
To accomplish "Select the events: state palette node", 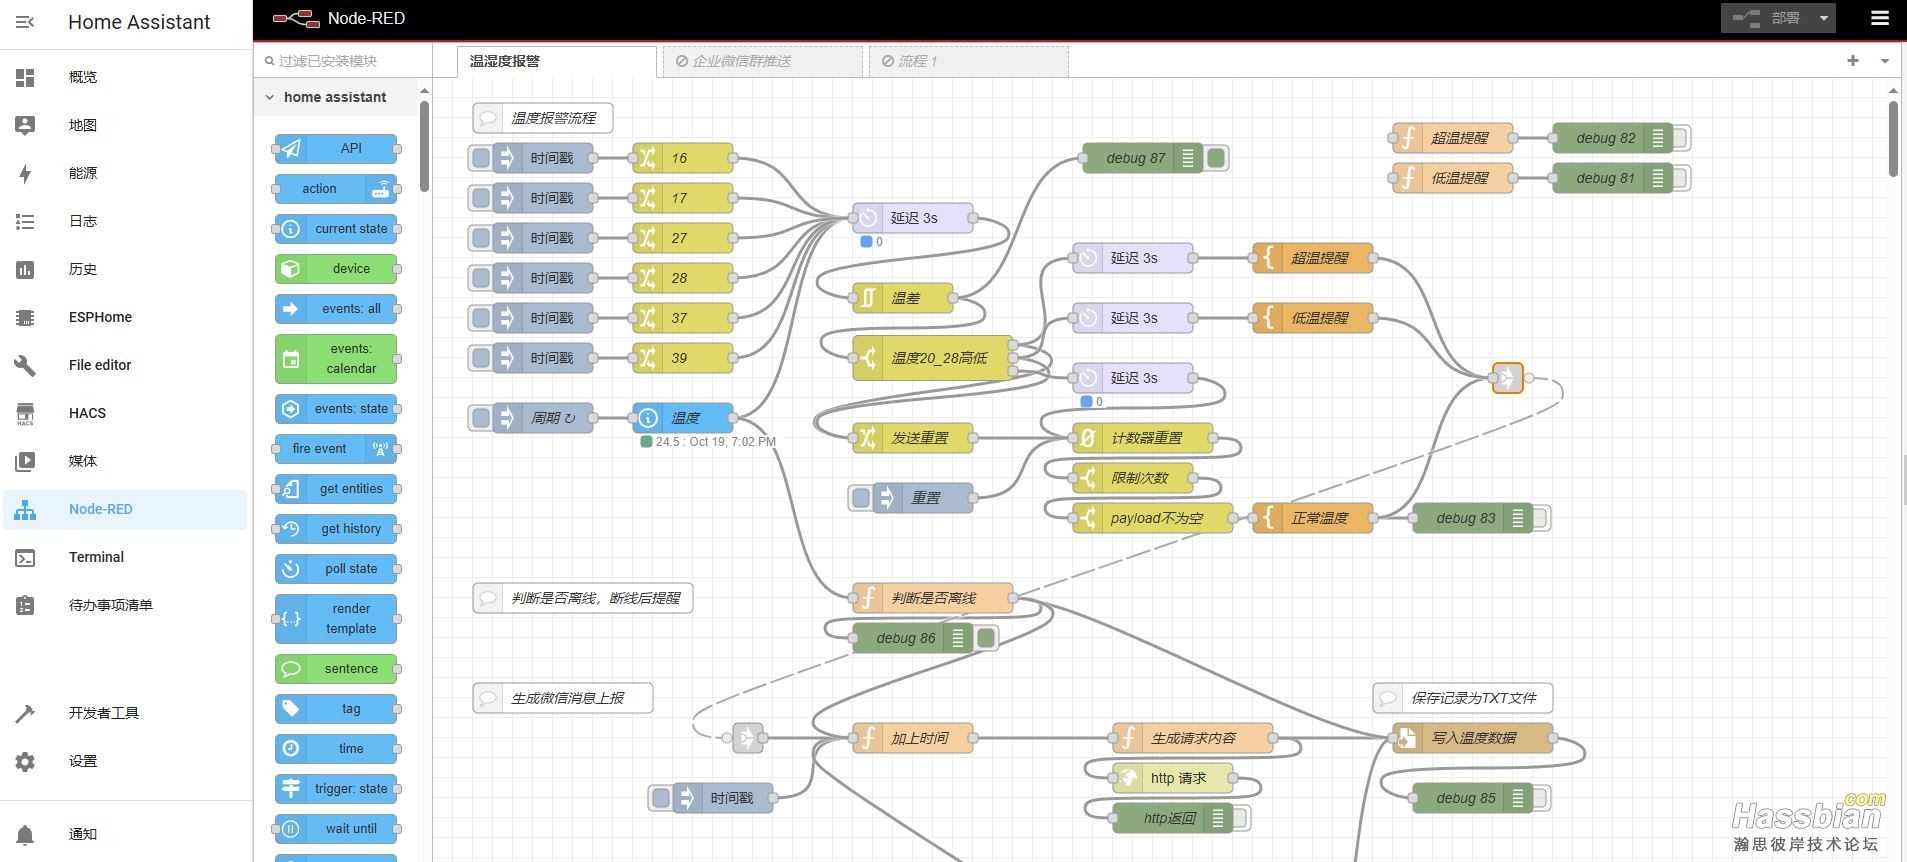I will [336, 408].
